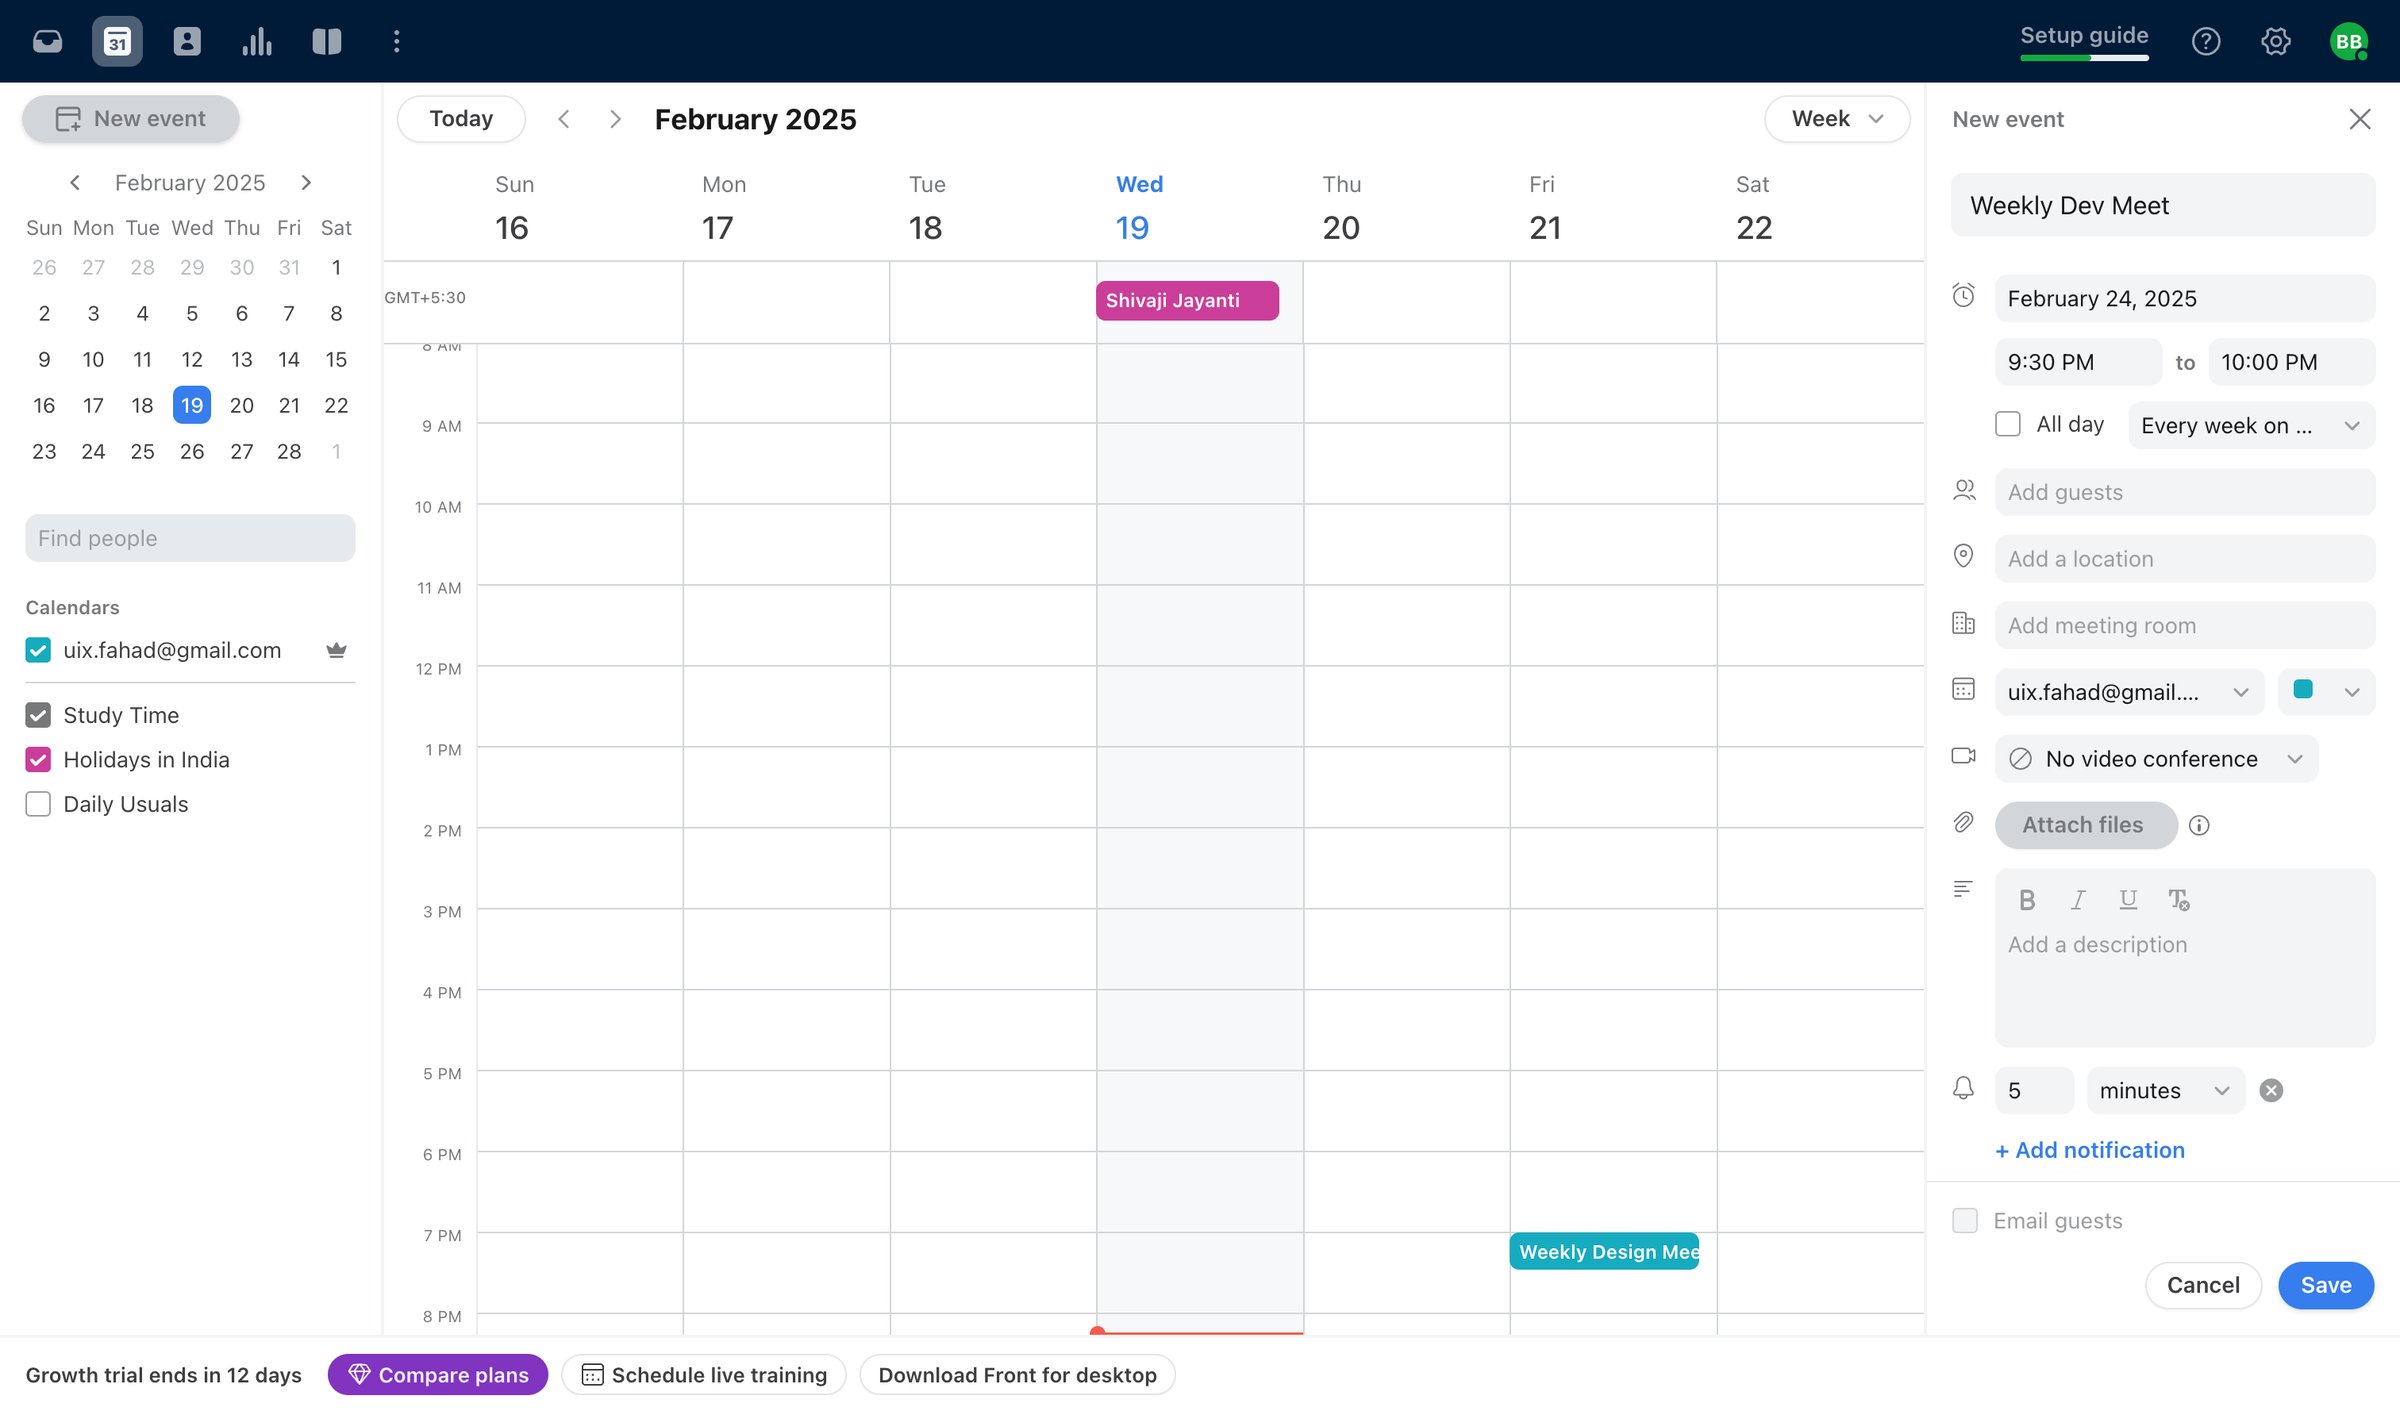Open the calendar icon in top bar

(x=117, y=41)
